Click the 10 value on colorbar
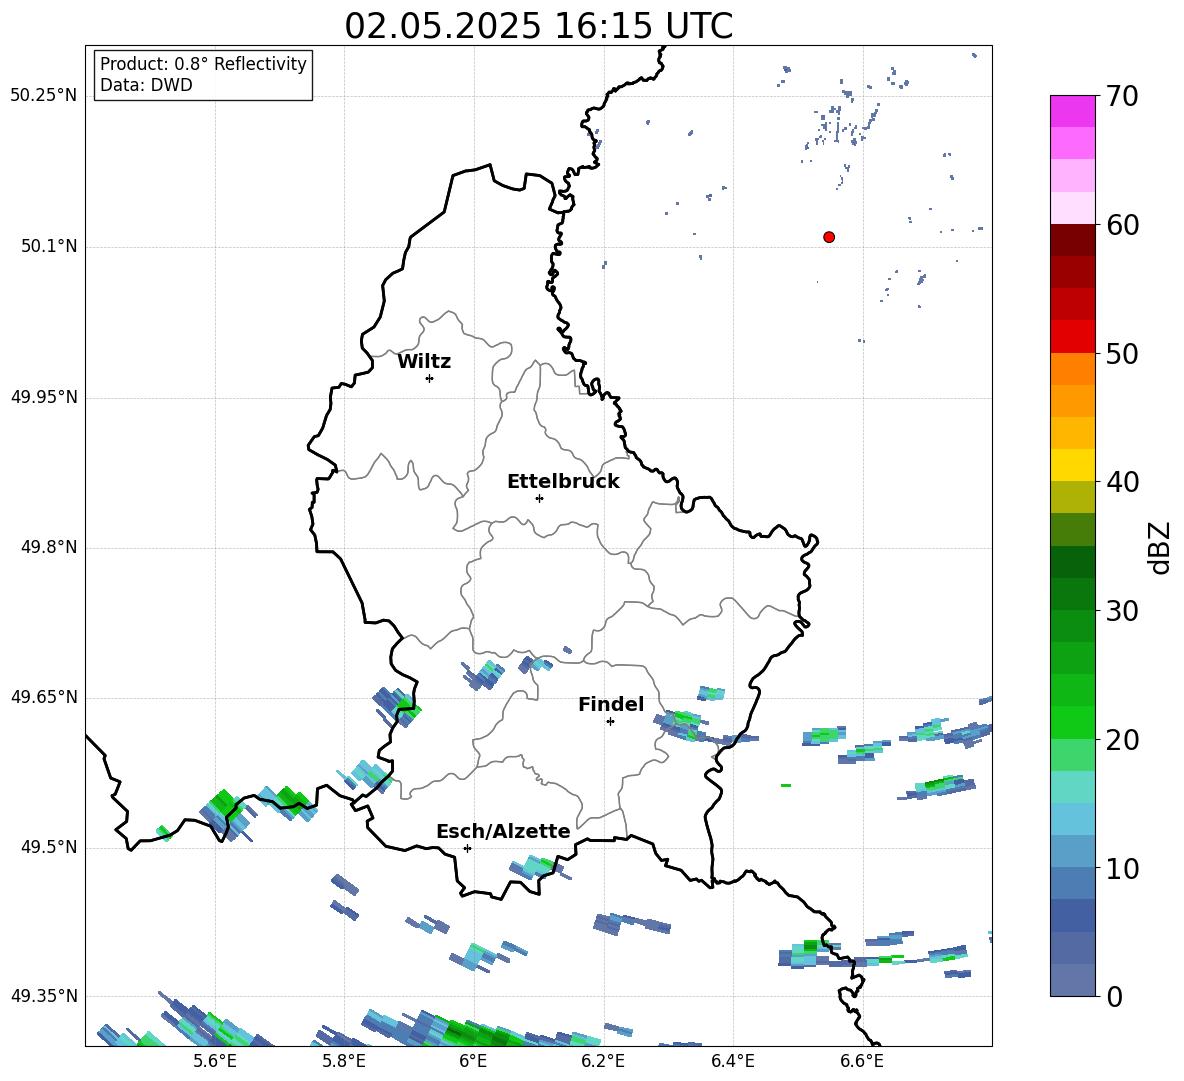1184x1081 pixels. click(x=1122, y=869)
